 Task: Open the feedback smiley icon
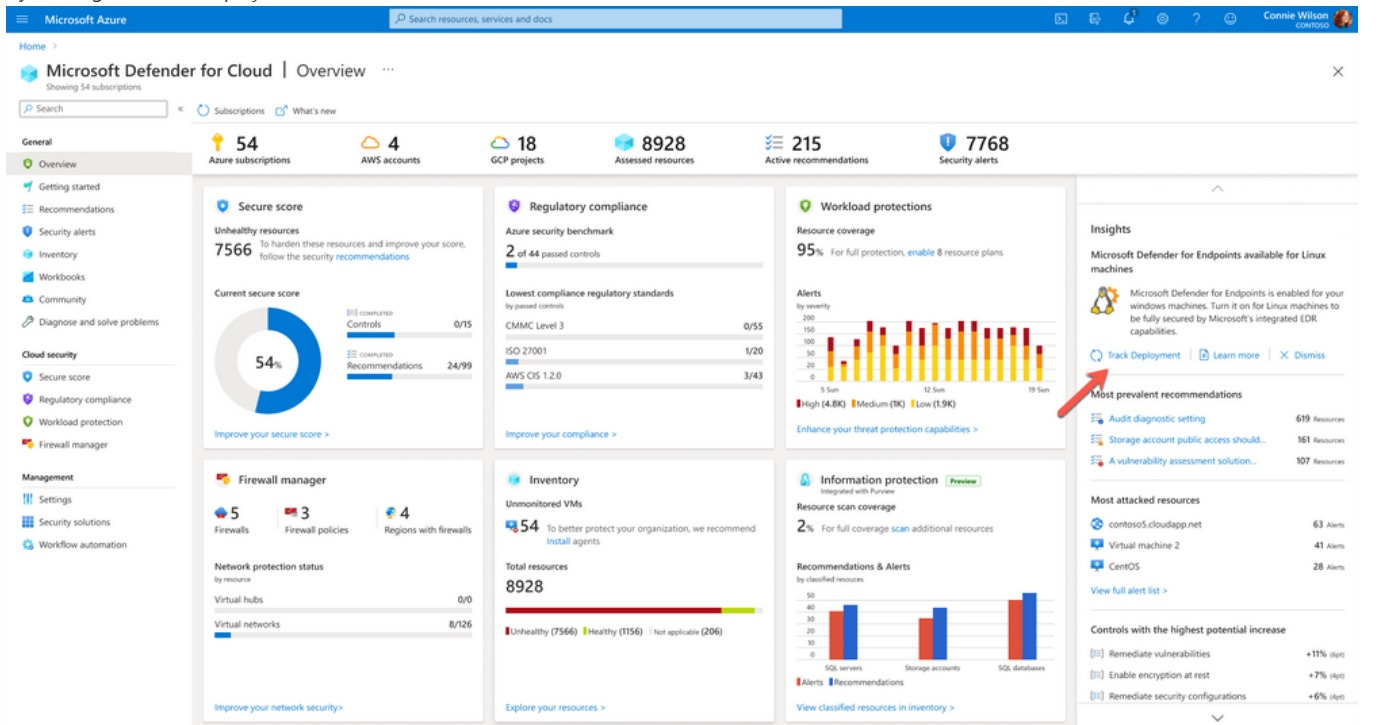[x=1230, y=19]
